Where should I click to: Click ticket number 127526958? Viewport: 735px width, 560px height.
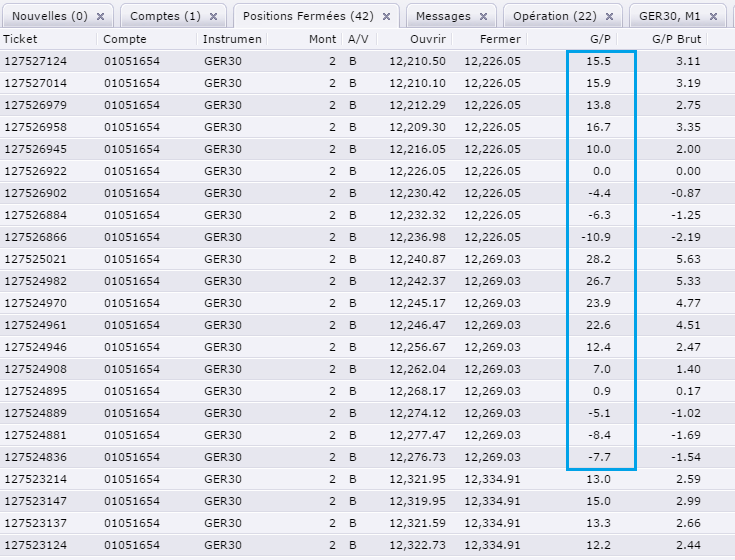(x=36, y=127)
